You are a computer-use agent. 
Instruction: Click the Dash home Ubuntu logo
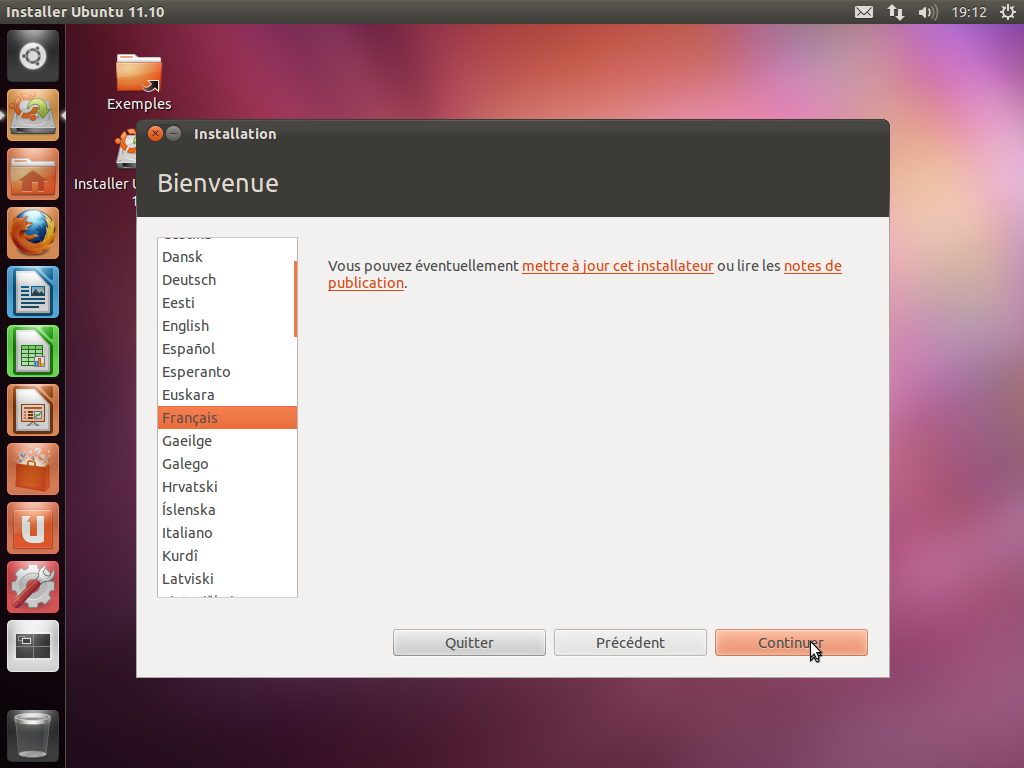tap(33, 56)
